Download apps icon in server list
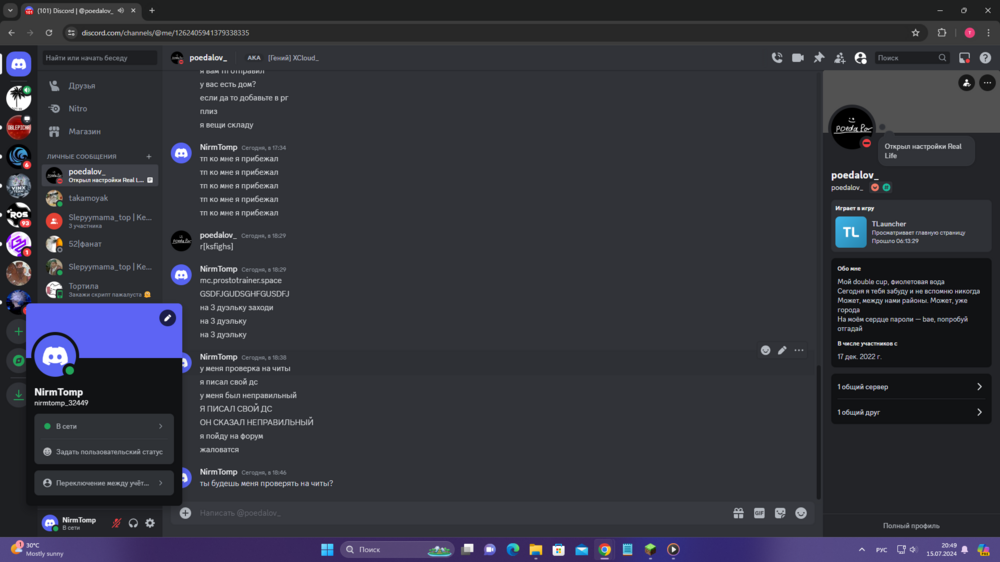 coord(18,395)
